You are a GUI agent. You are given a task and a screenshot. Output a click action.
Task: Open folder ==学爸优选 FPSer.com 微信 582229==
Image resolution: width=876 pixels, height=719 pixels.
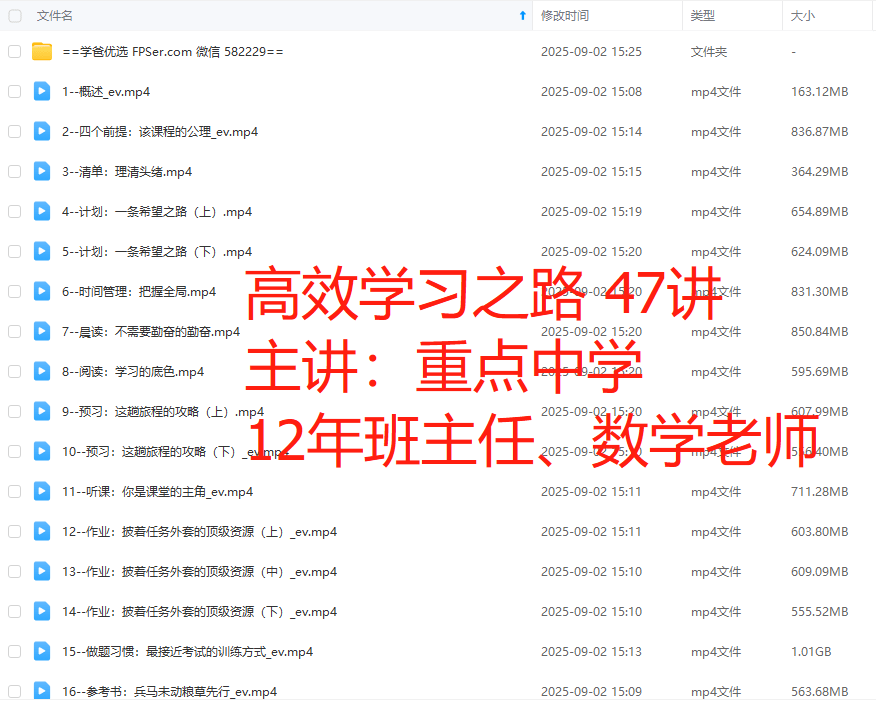pyautogui.click(x=173, y=52)
